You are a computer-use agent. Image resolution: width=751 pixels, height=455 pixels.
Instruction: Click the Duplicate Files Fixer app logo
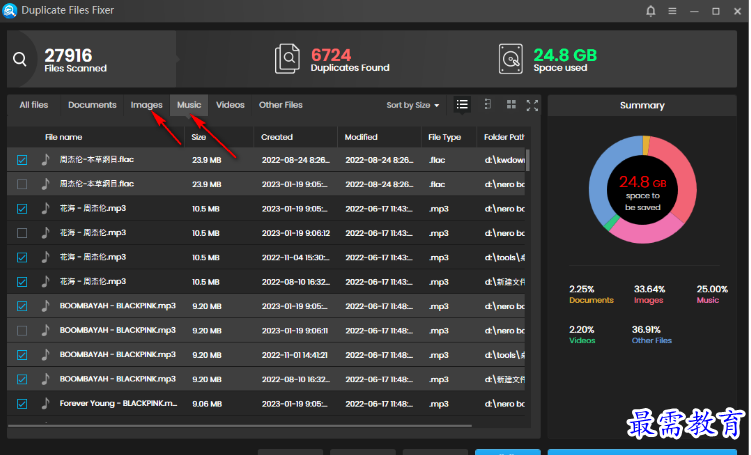click(x=10, y=10)
